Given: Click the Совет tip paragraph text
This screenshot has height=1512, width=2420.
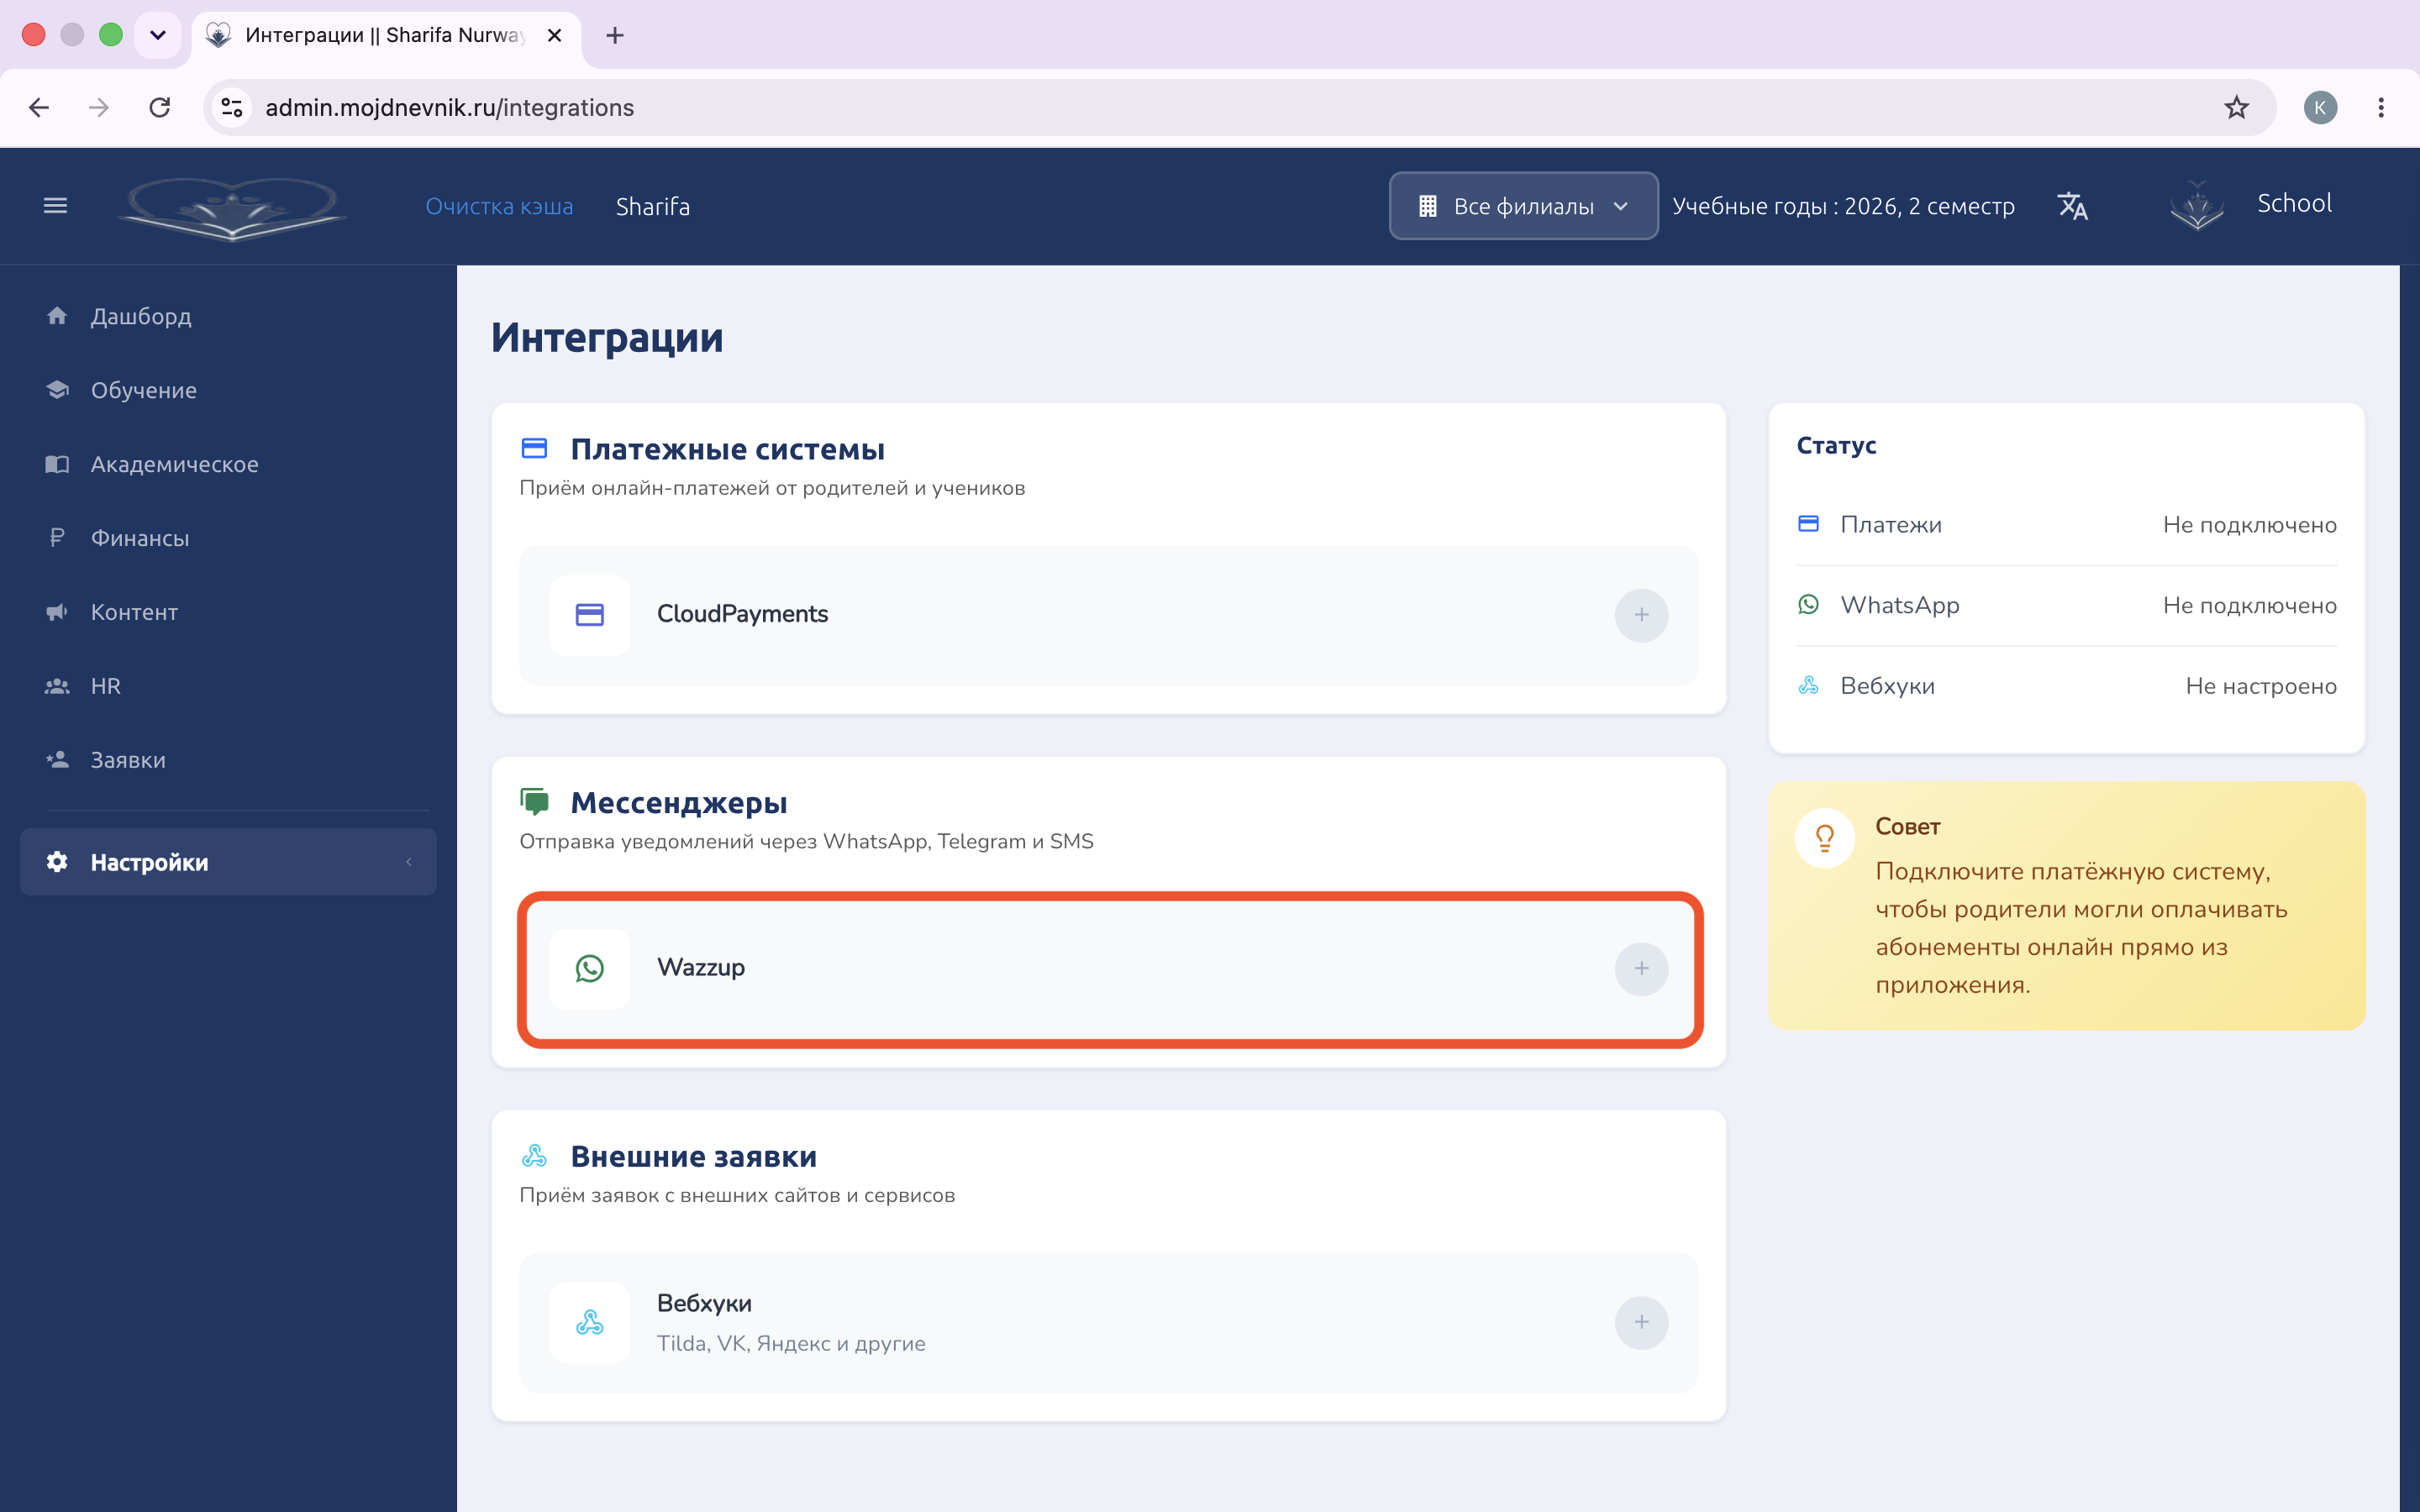Looking at the screenshot, I should 2081,927.
